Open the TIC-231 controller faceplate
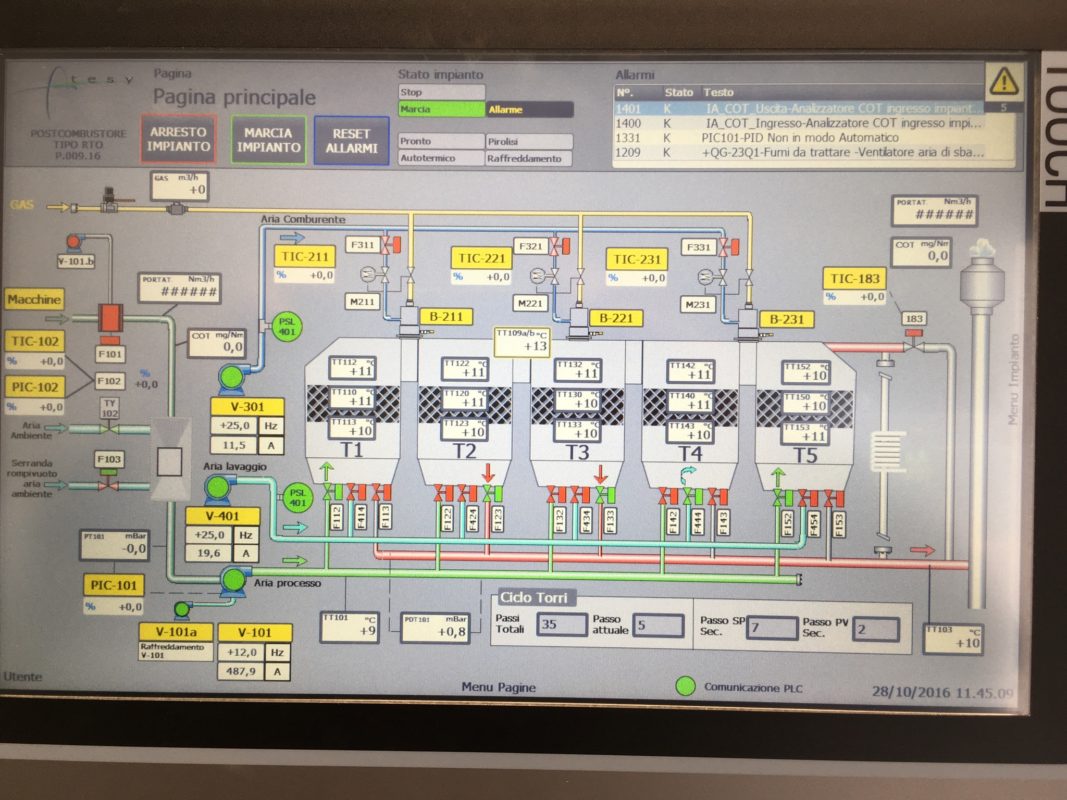Screen dimensions: 1067x800 point(637,259)
